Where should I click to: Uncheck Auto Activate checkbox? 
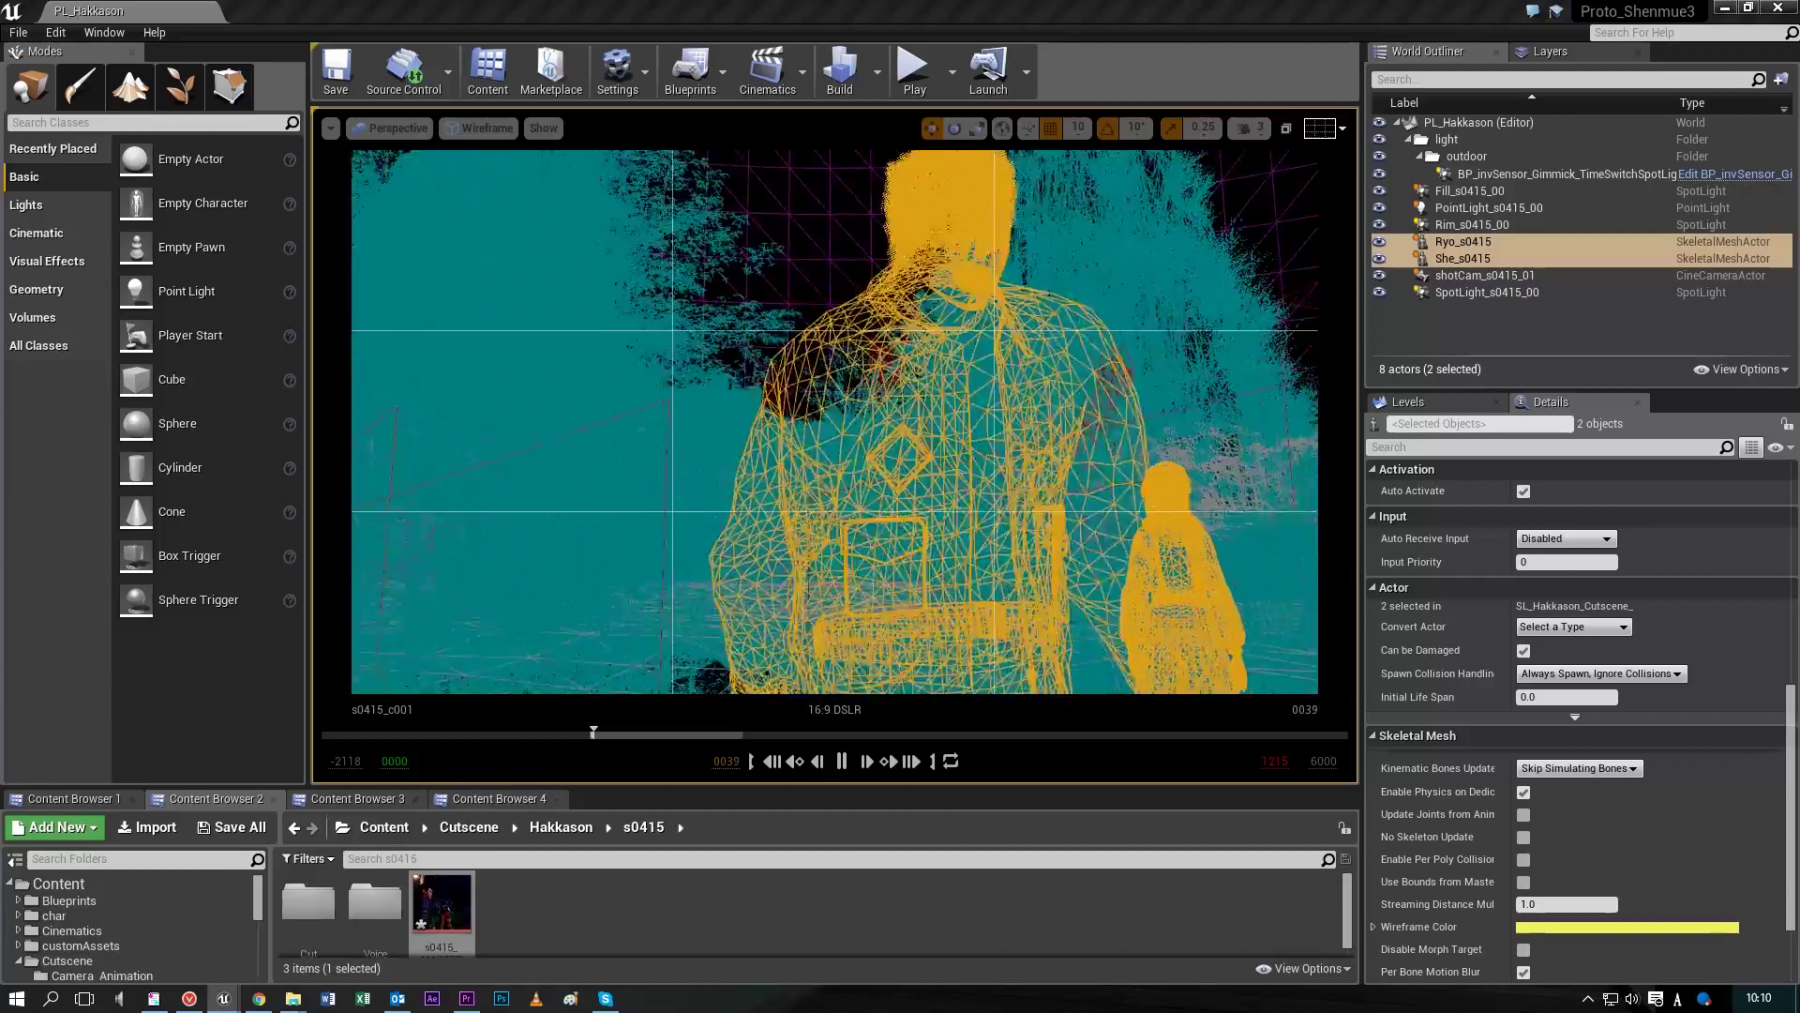tap(1523, 491)
